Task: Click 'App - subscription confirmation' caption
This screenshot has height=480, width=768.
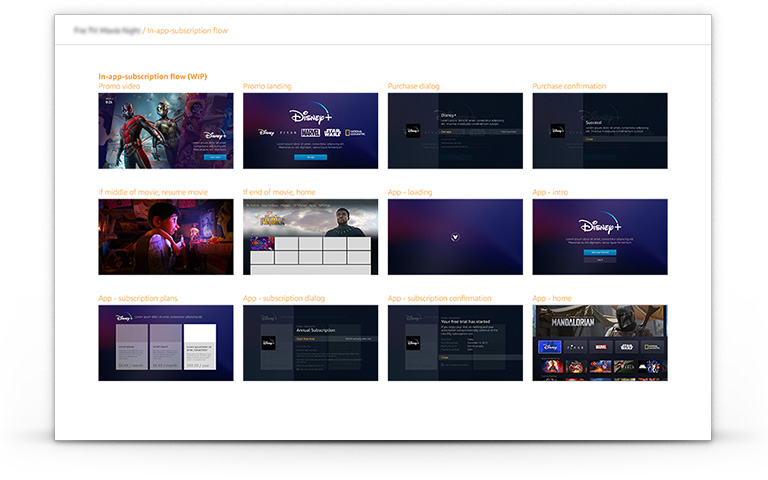Action: 439,298
